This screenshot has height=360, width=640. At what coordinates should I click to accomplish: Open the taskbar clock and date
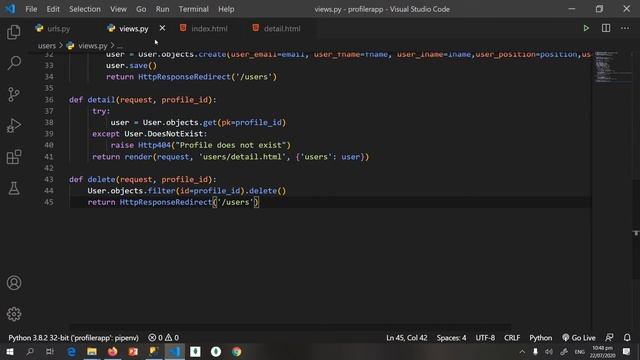(602, 351)
